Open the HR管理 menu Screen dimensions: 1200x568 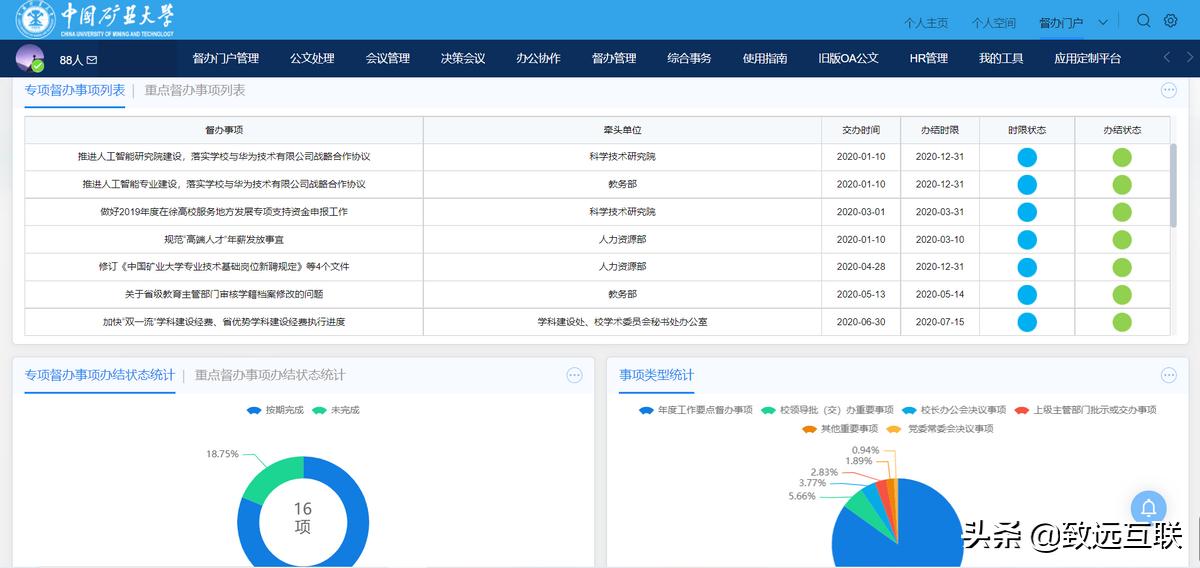tap(929, 58)
